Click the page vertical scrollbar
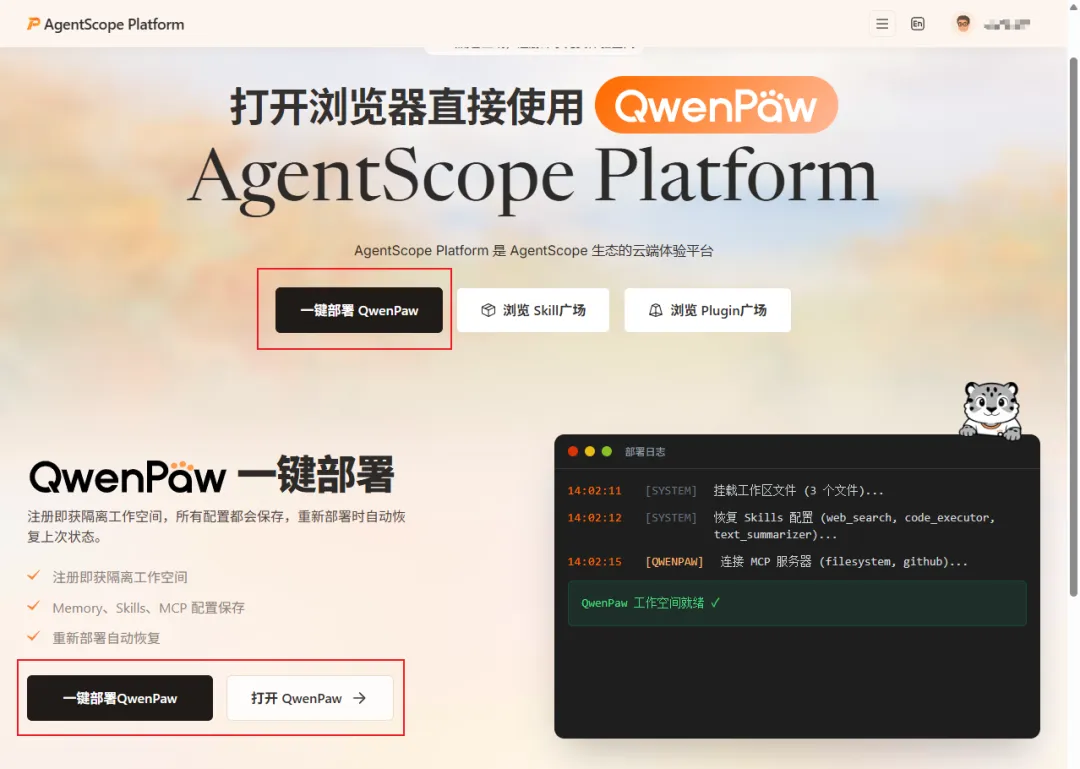 tap(1073, 327)
